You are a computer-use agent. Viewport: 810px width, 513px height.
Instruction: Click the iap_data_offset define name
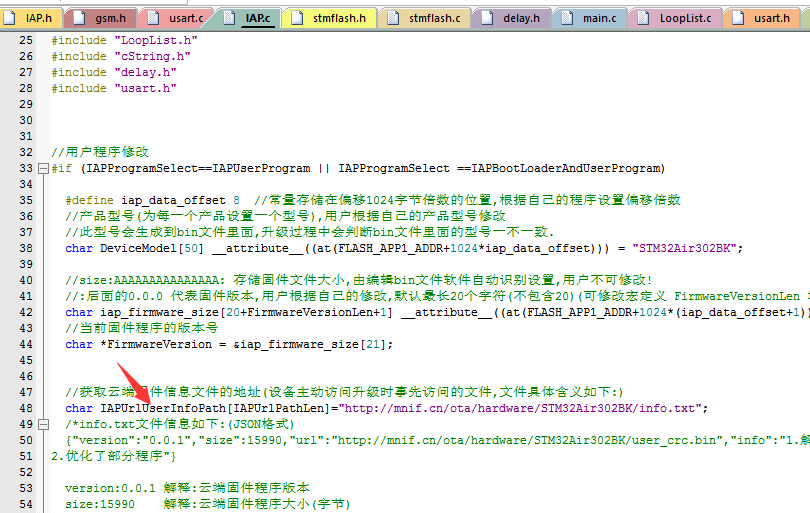(x=174, y=200)
